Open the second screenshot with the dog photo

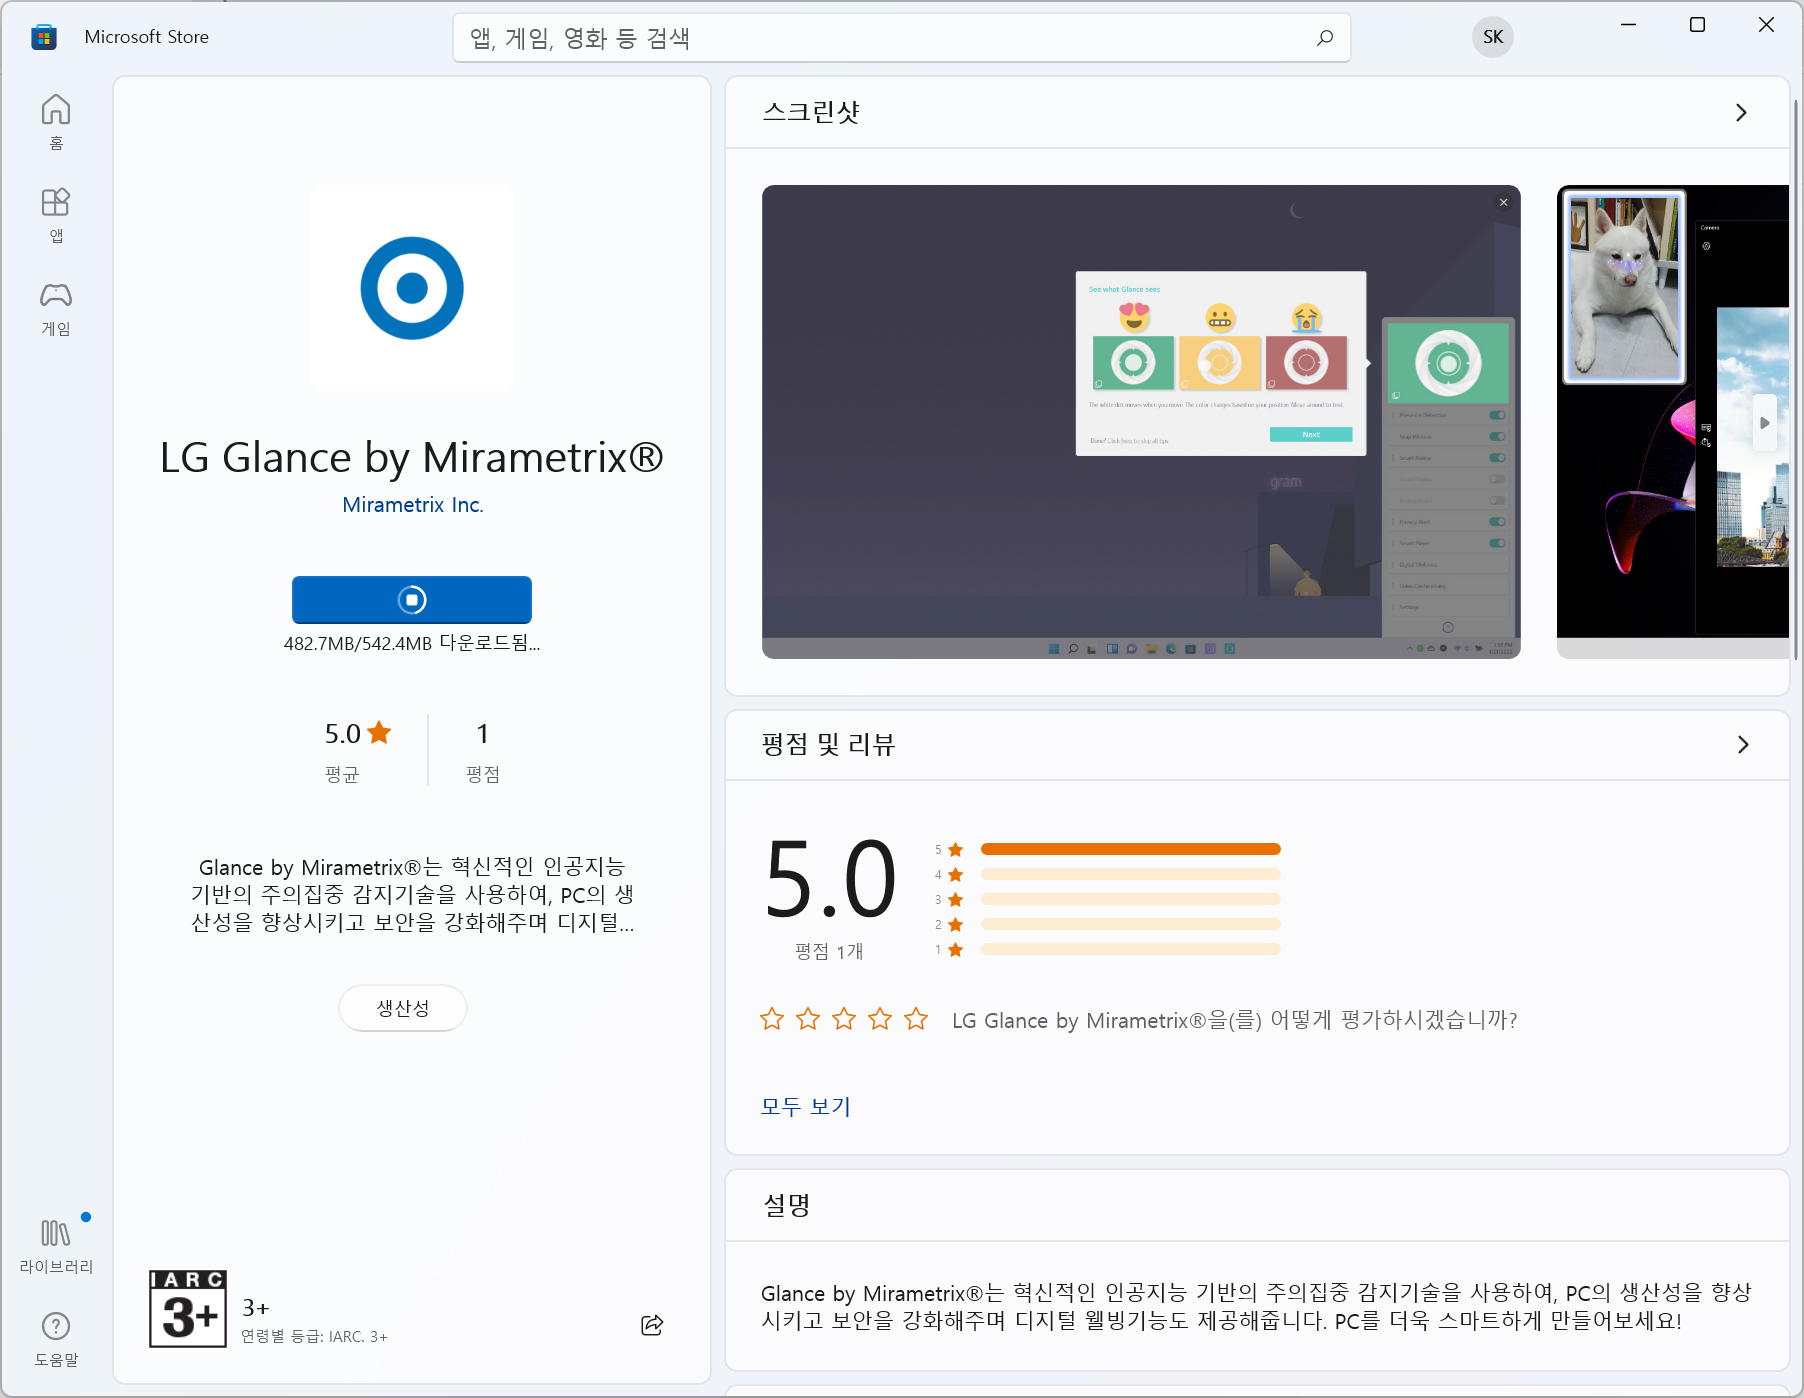(x=1673, y=421)
